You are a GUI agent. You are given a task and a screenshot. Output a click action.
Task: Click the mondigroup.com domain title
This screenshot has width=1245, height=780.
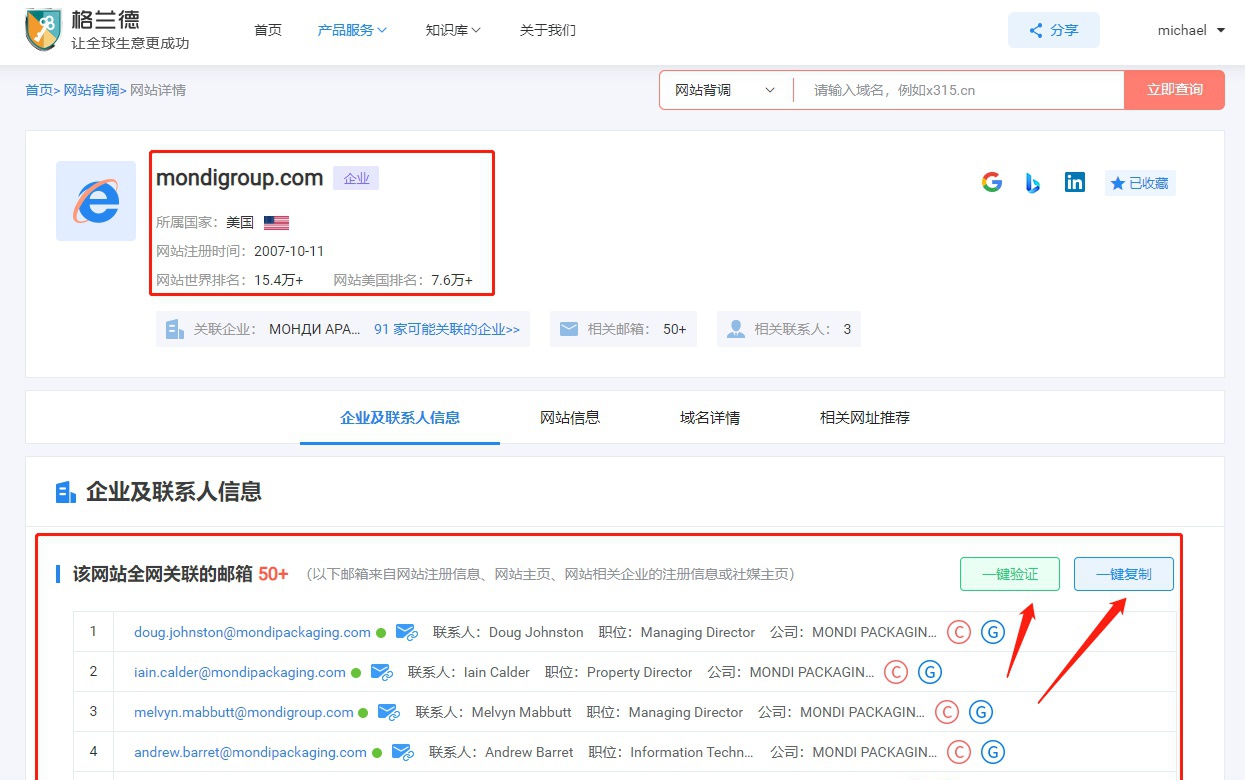tap(240, 178)
